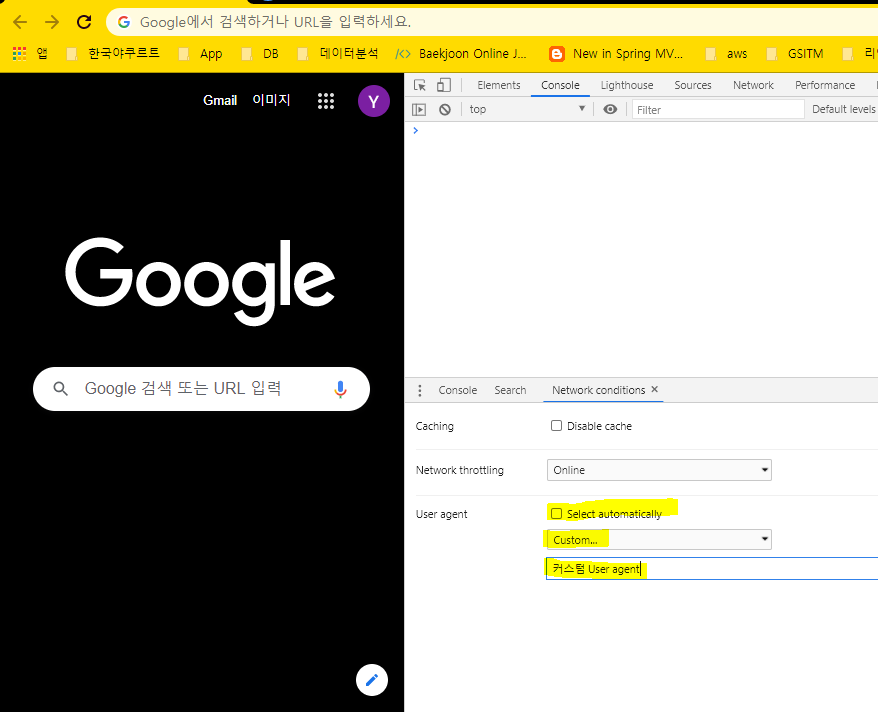The height and width of the screenshot is (712, 878).
Task: Check Select automatically for User agent
Action: click(556, 514)
